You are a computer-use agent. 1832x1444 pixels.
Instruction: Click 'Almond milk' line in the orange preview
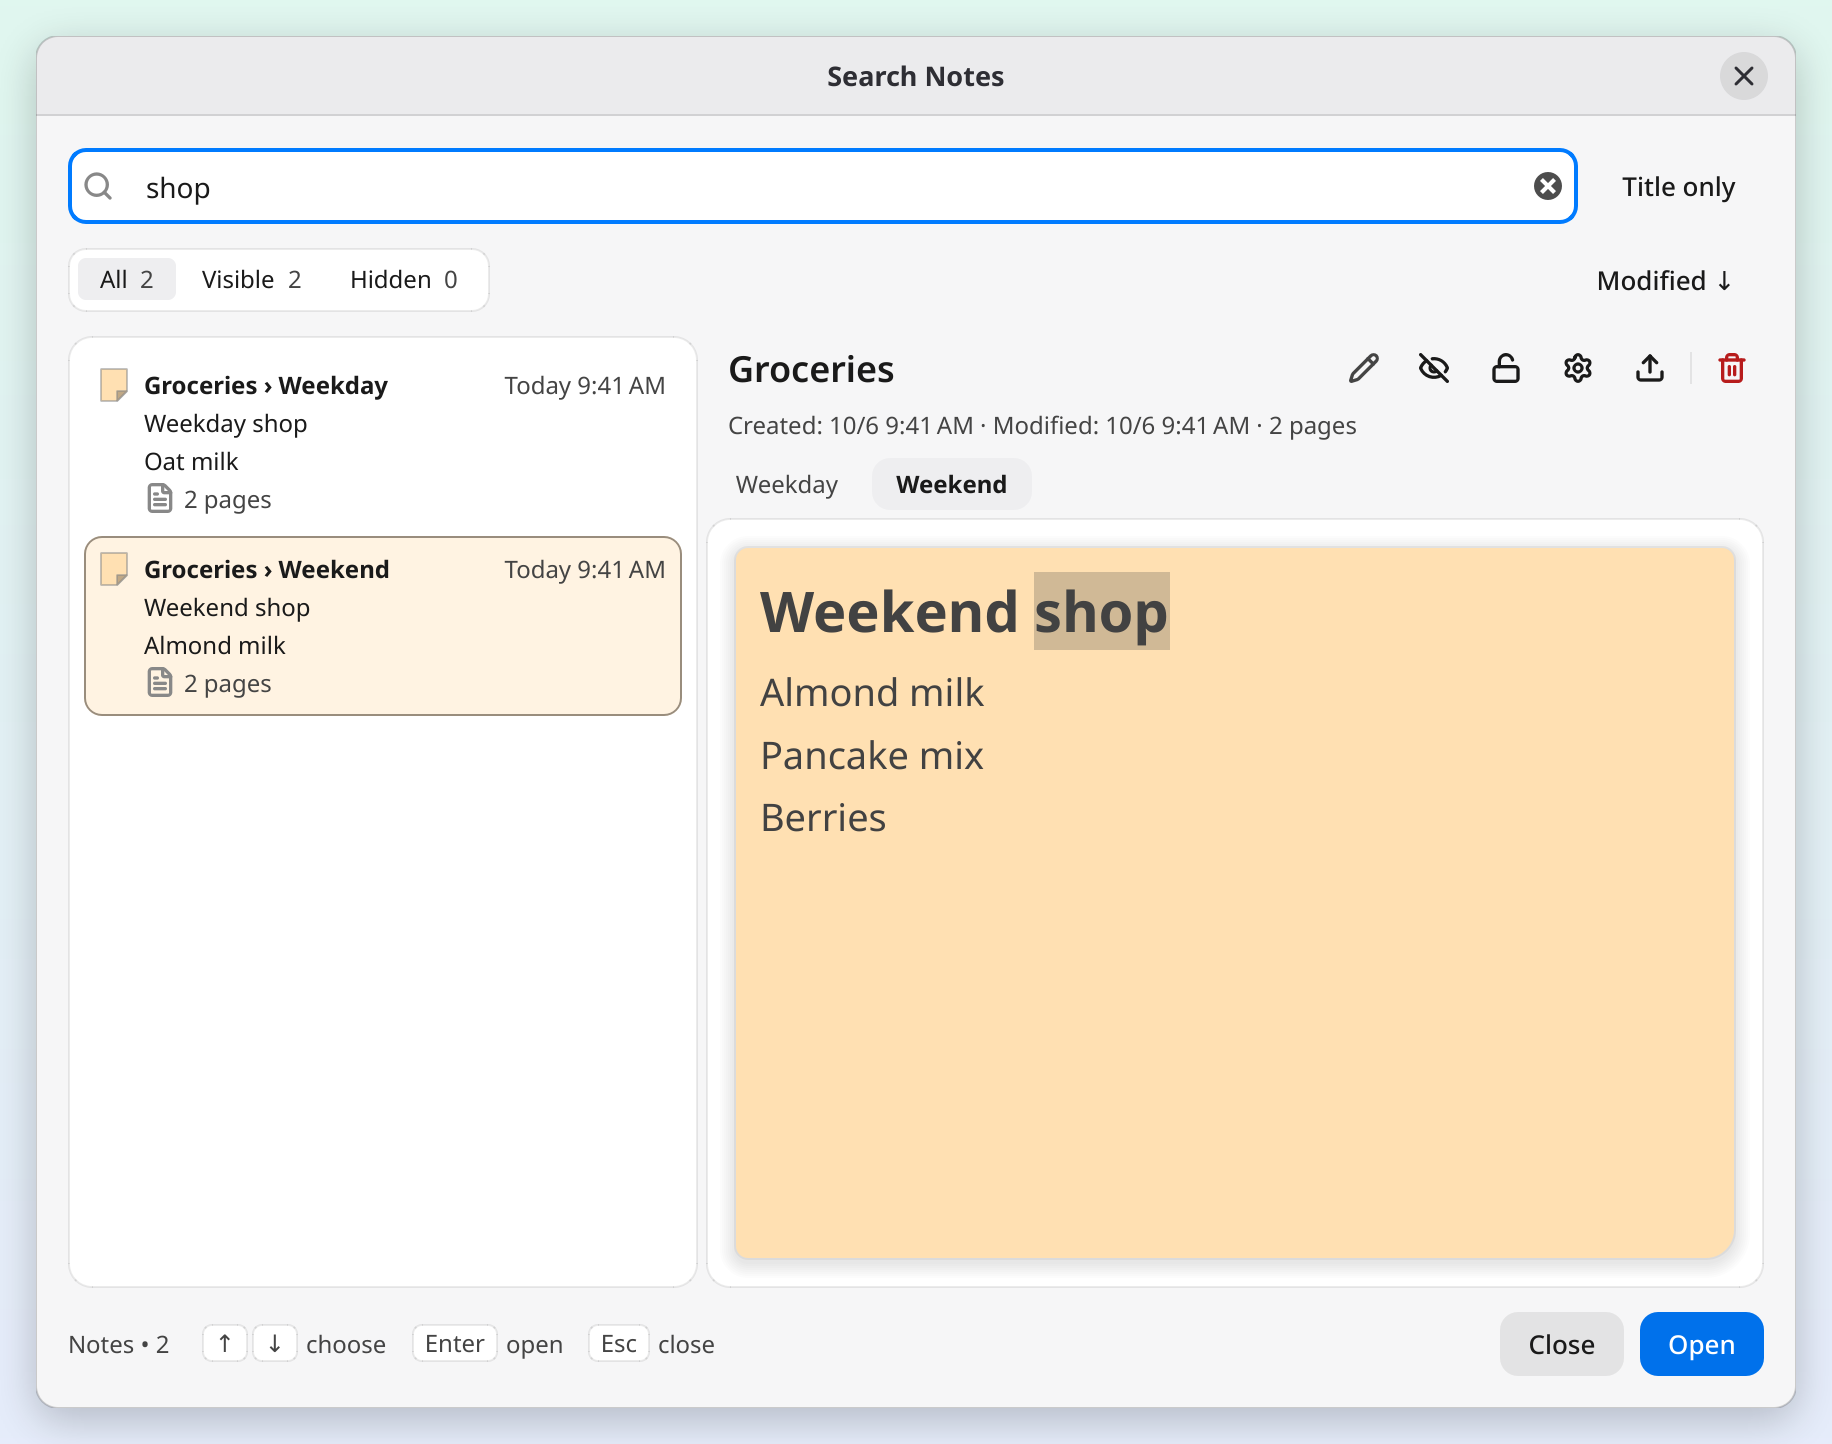(872, 692)
